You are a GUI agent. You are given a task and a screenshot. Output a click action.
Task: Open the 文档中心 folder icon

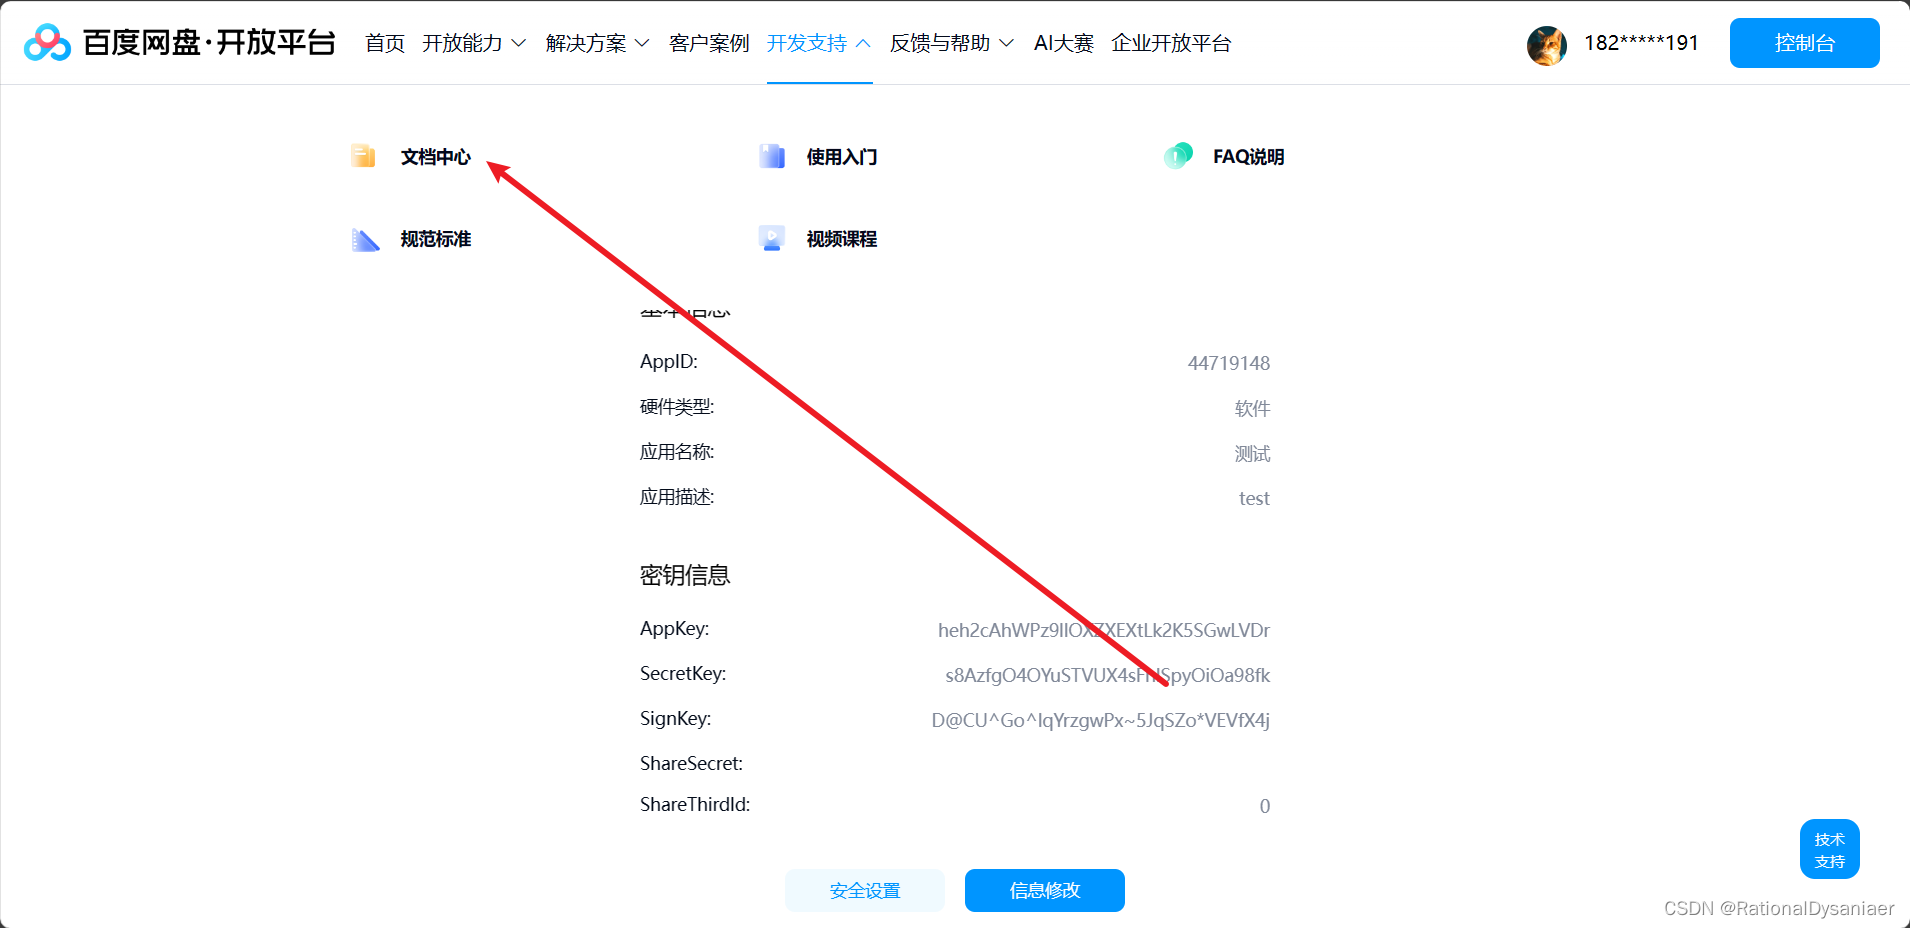pos(363,156)
